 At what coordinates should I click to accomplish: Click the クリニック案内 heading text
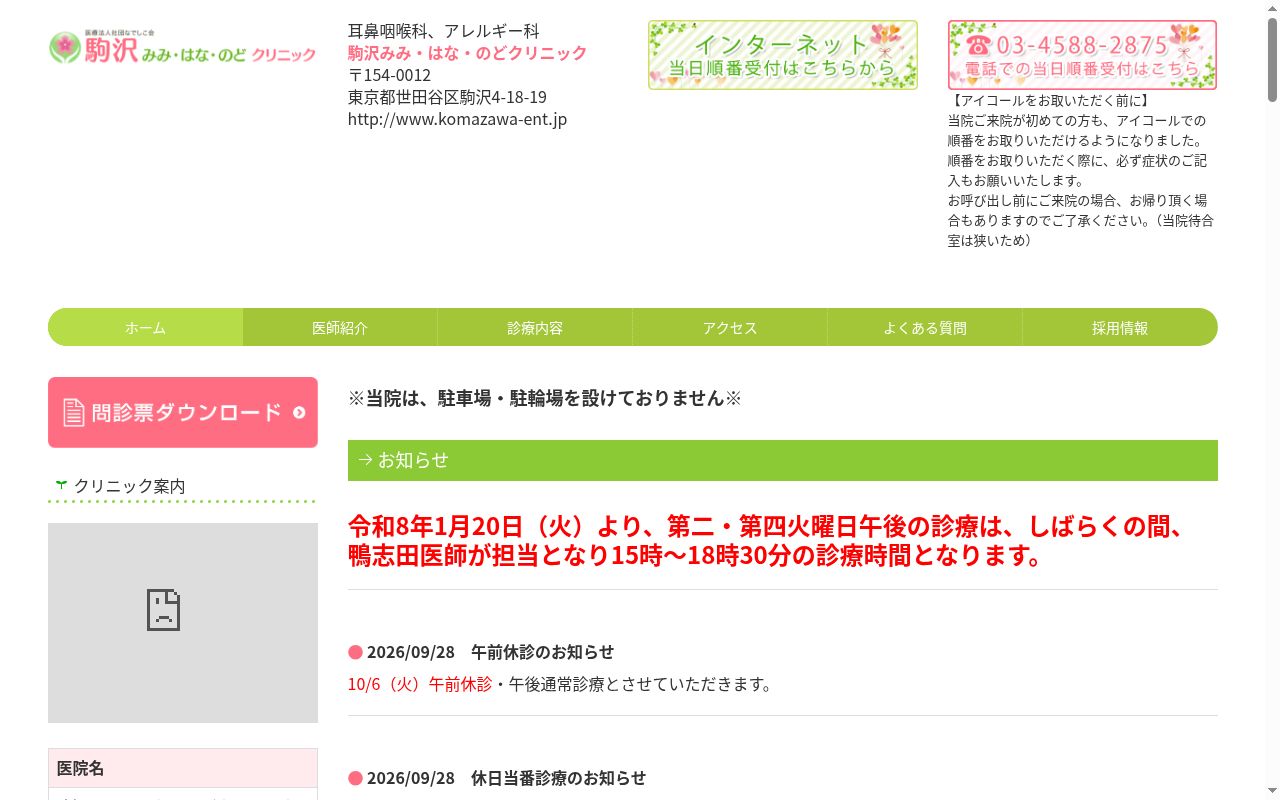click(x=129, y=486)
